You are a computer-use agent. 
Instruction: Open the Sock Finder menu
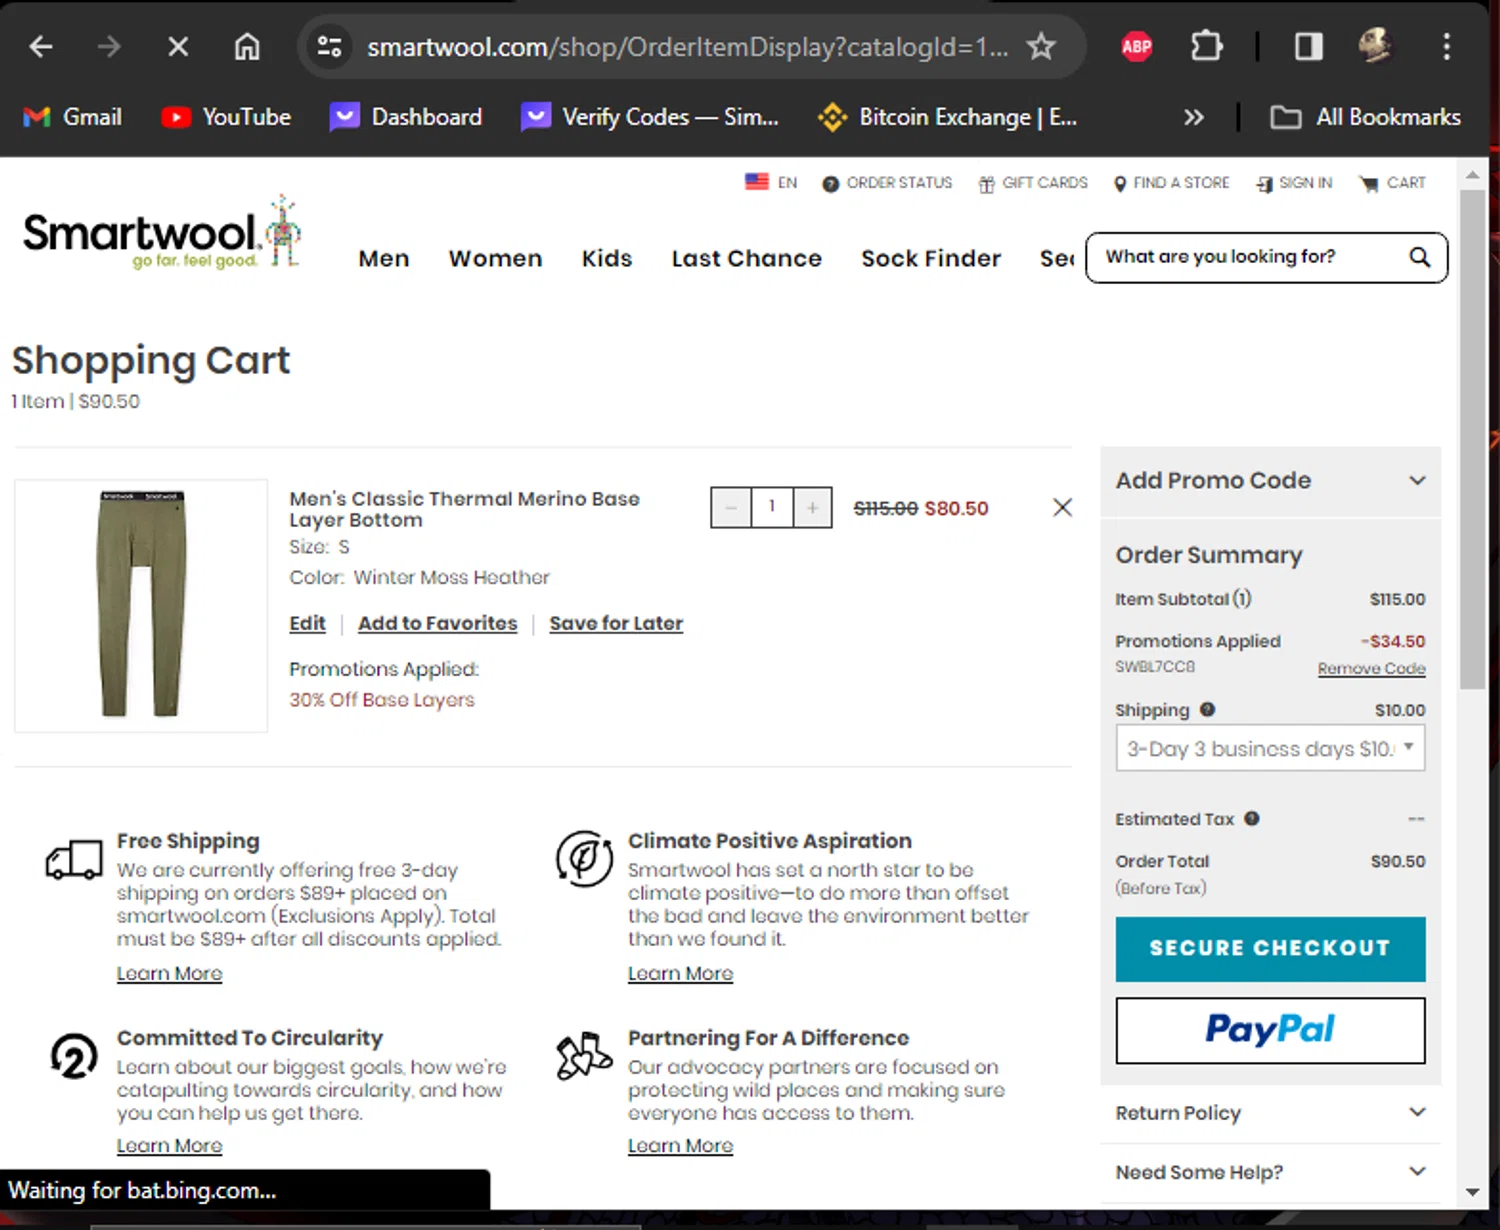930,259
